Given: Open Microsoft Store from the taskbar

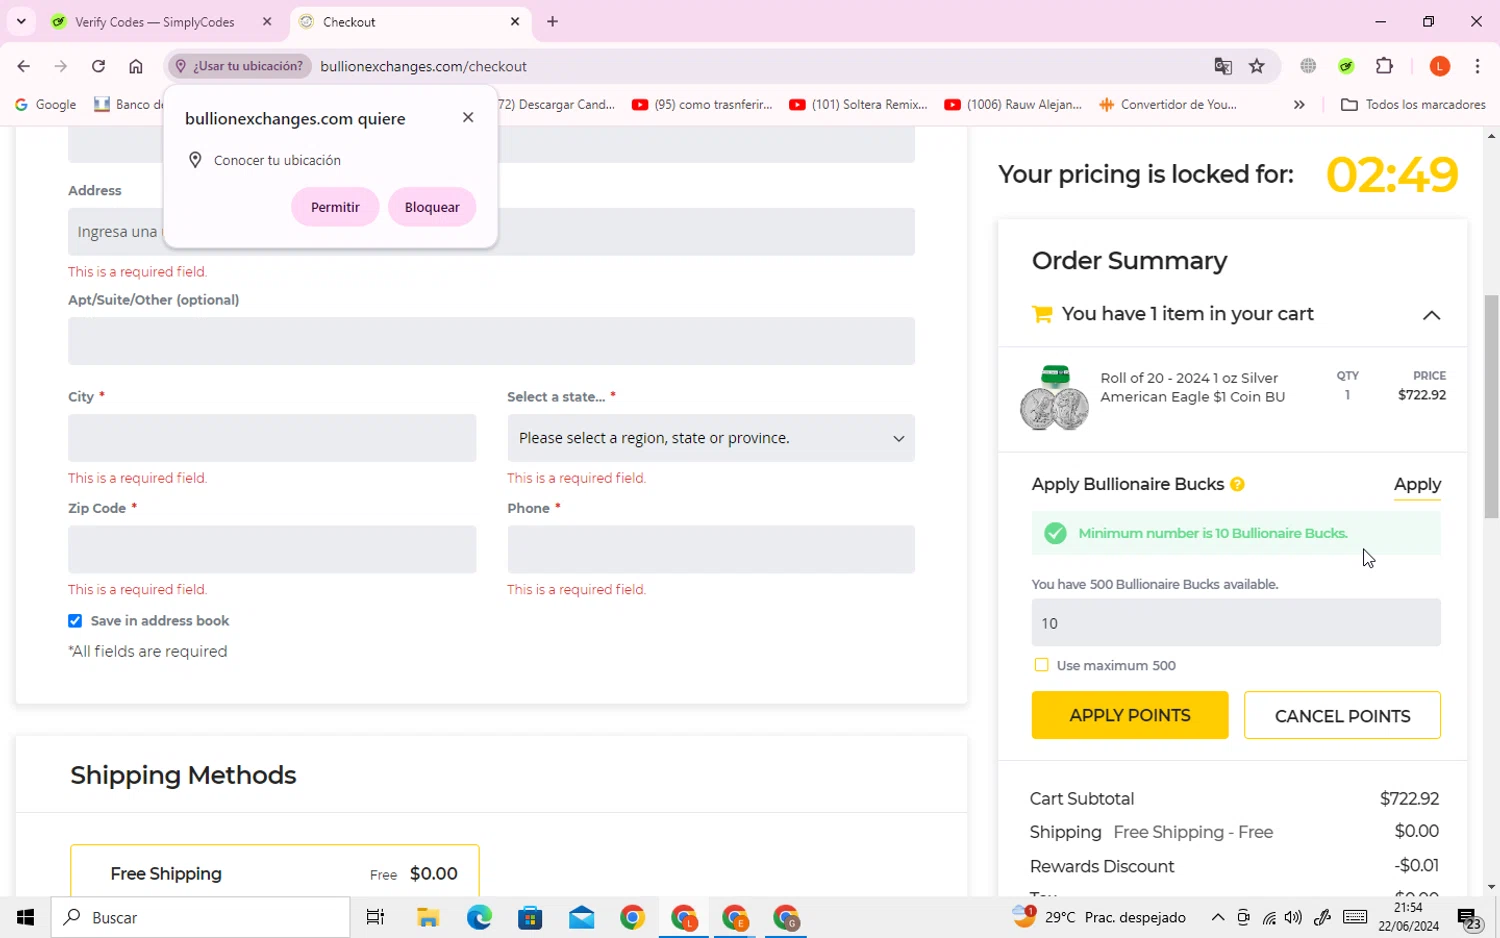Looking at the screenshot, I should 530,917.
